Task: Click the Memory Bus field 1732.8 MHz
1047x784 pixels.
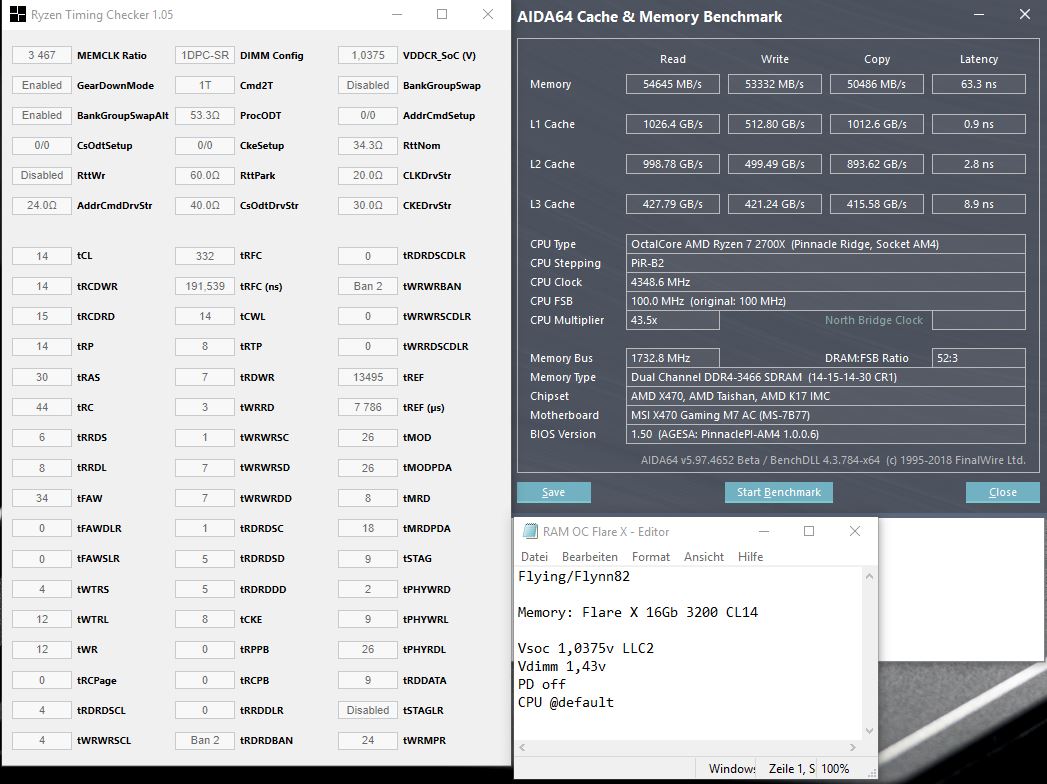Action: tap(672, 358)
